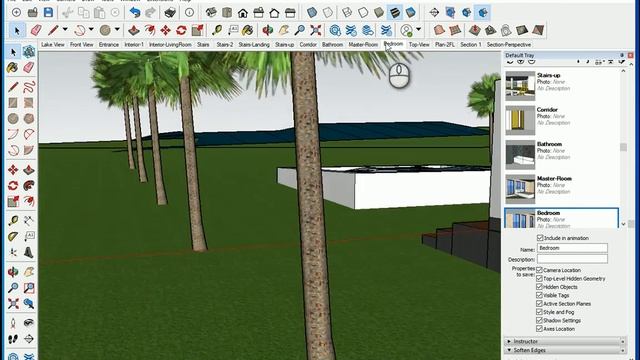Click the scene Description input field

pos(572,259)
